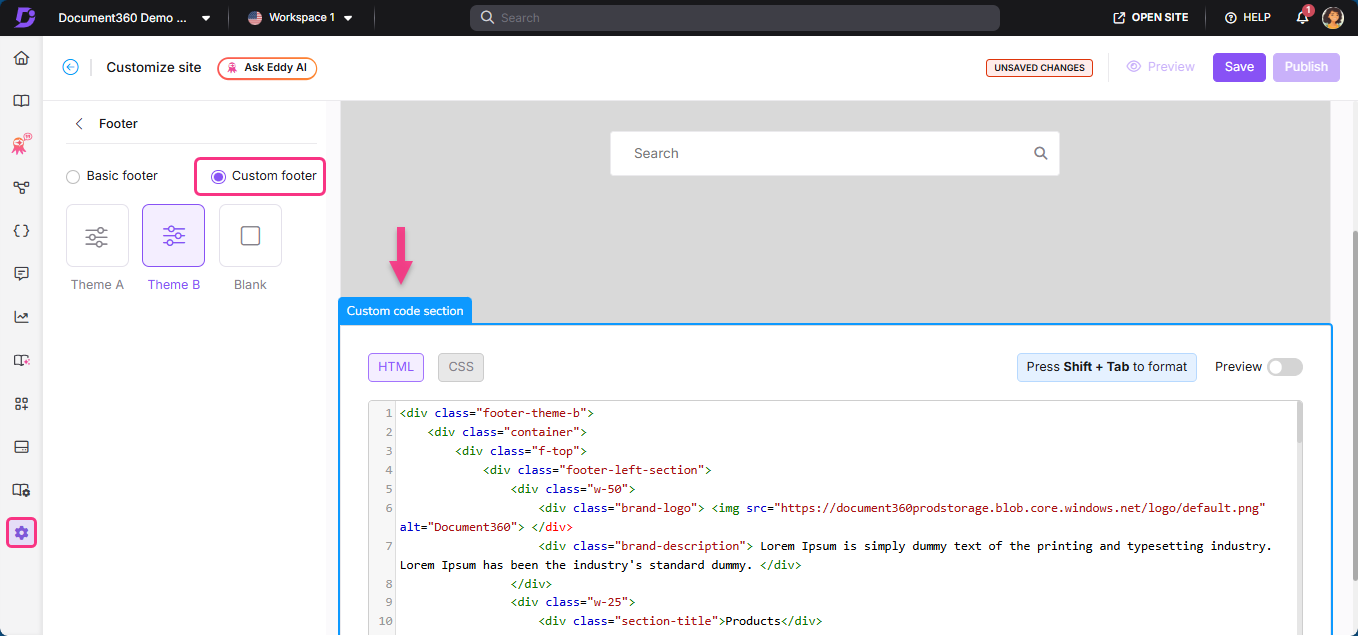1358x636 pixels.
Task: Click code line with class "f-top"
Action: coord(521,451)
